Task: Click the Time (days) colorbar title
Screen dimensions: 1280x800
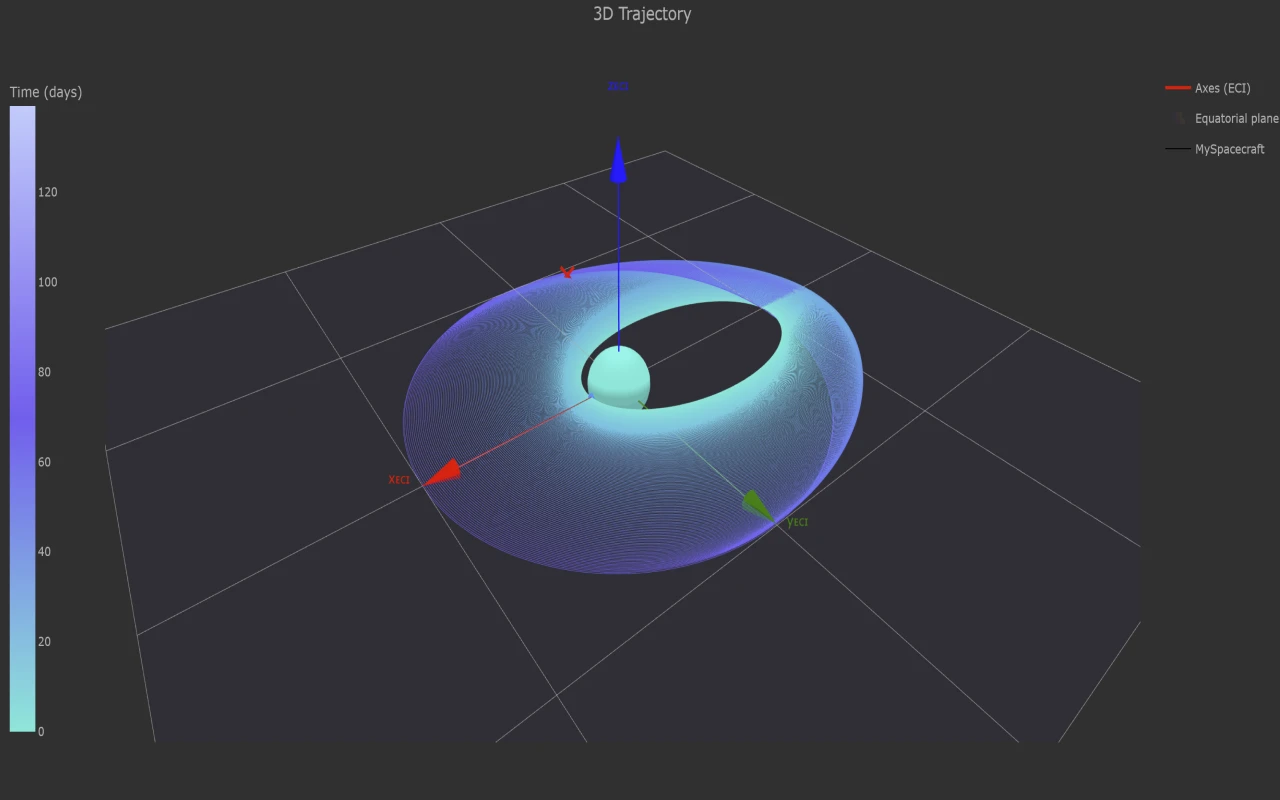Action: pos(46,92)
